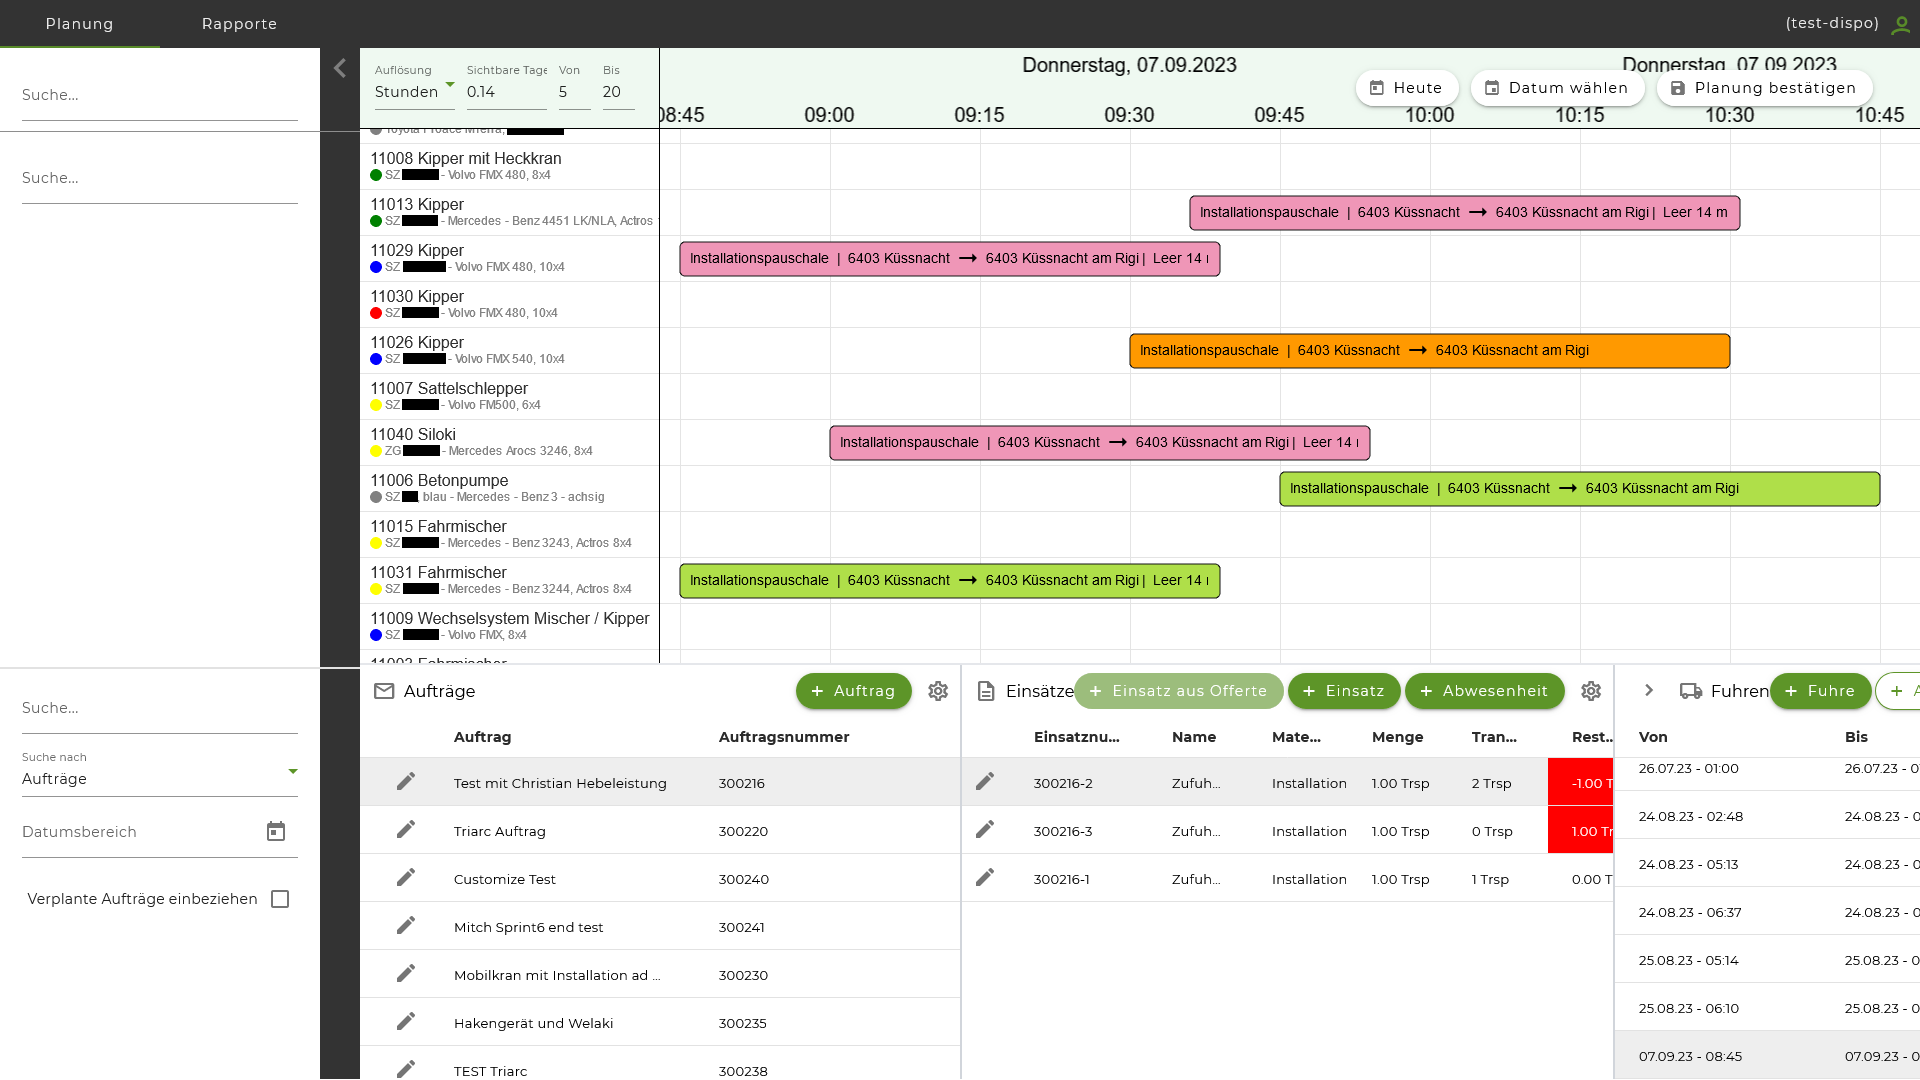1920x1080 pixels.
Task: Click the Heute button
Action: 1406,88
